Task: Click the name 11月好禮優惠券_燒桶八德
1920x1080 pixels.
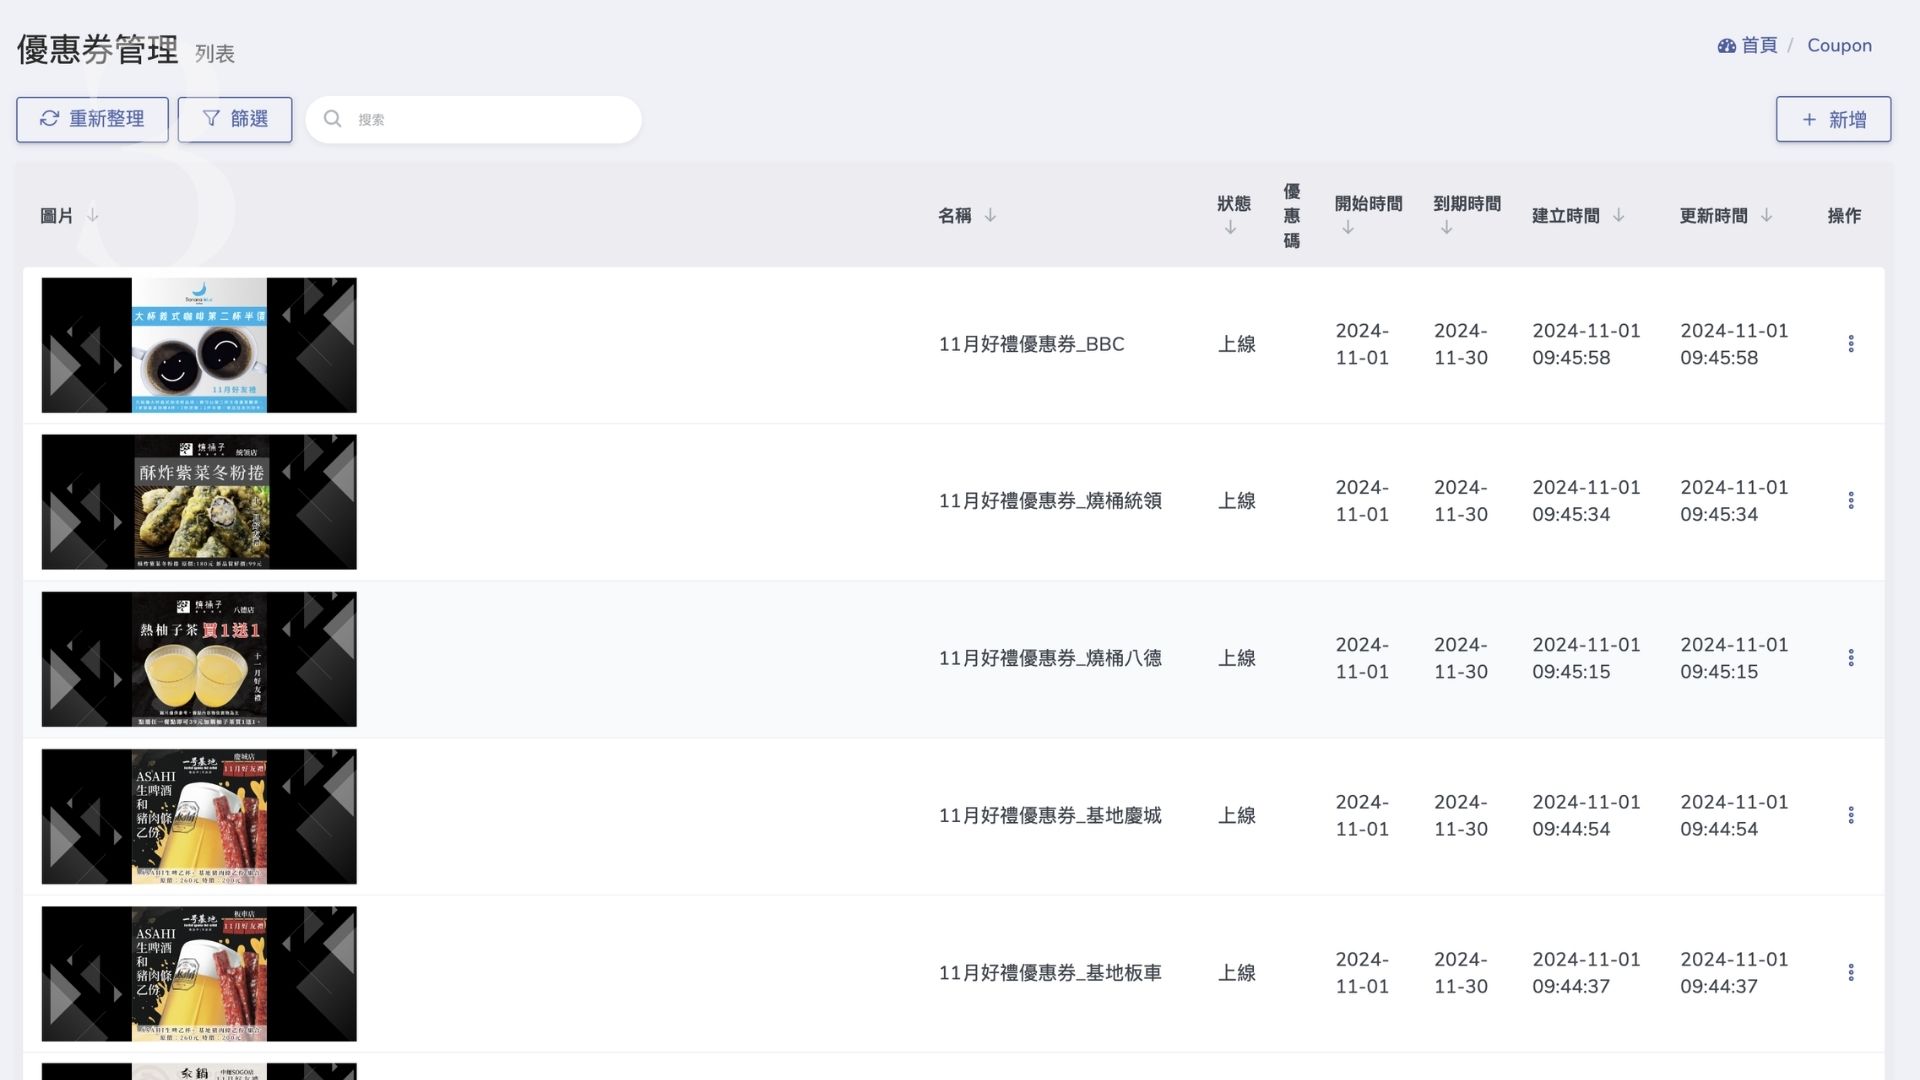Action: (1050, 658)
